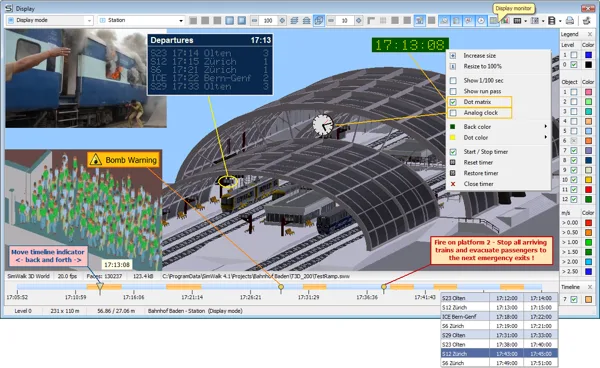The height and width of the screenshot is (368, 600).
Task: Click the Reset timer icon in menu
Action: click(453, 162)
